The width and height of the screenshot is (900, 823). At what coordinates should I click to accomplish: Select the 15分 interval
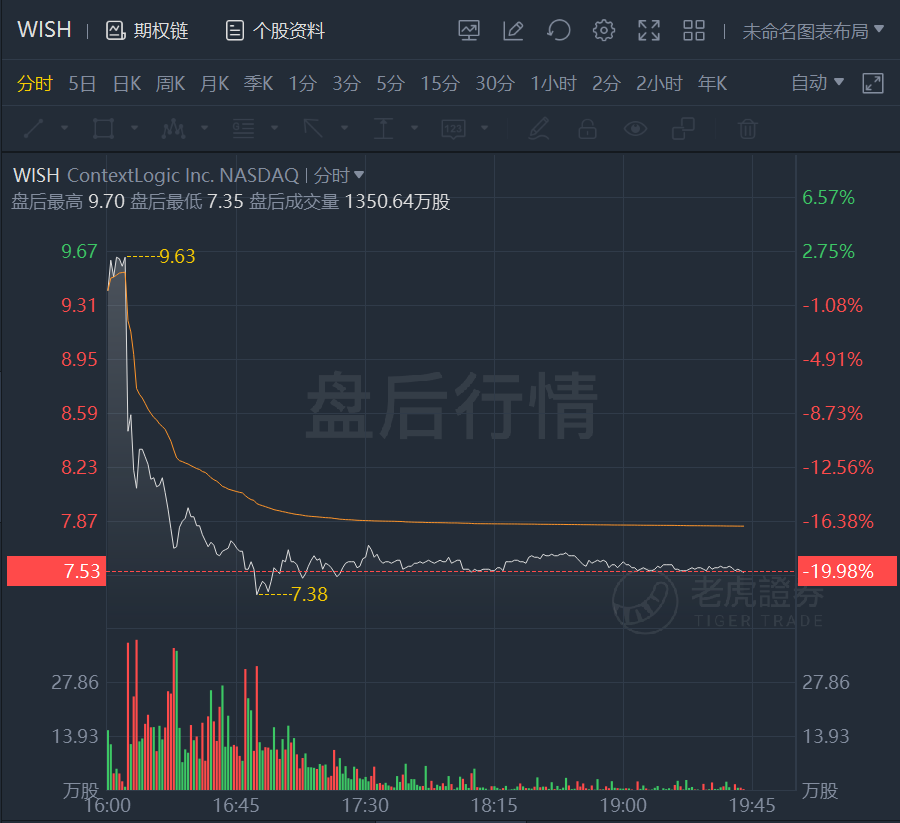point(440,84)
